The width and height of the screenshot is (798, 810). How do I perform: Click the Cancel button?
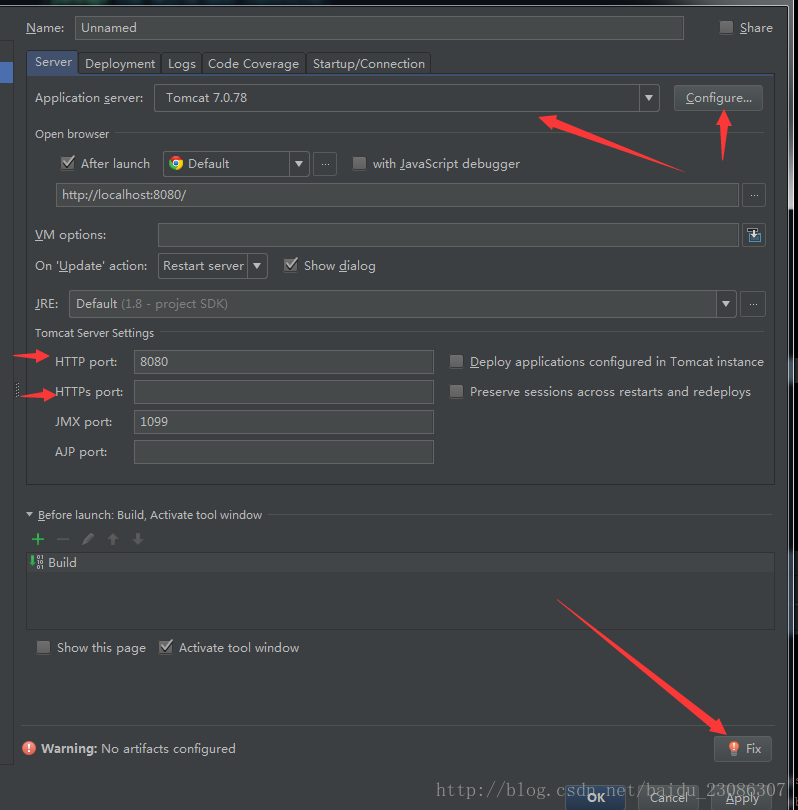(668, 798)
